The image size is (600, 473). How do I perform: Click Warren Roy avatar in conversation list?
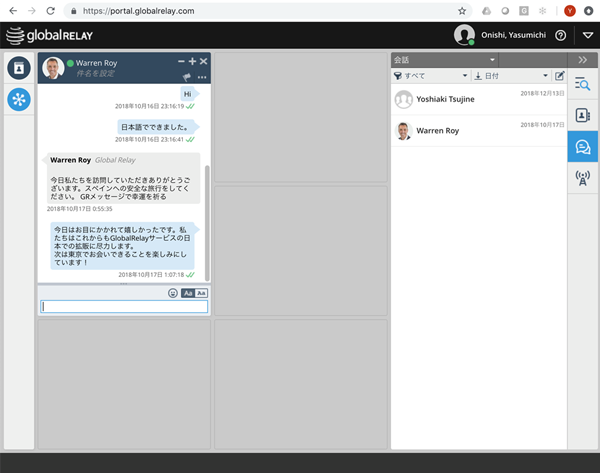coord(404,131)
